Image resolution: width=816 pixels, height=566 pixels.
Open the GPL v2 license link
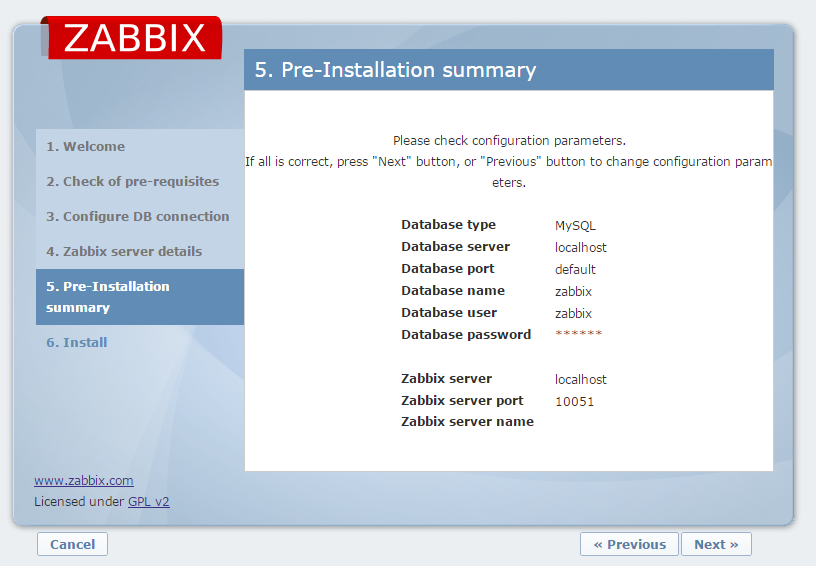pos(149,501)
